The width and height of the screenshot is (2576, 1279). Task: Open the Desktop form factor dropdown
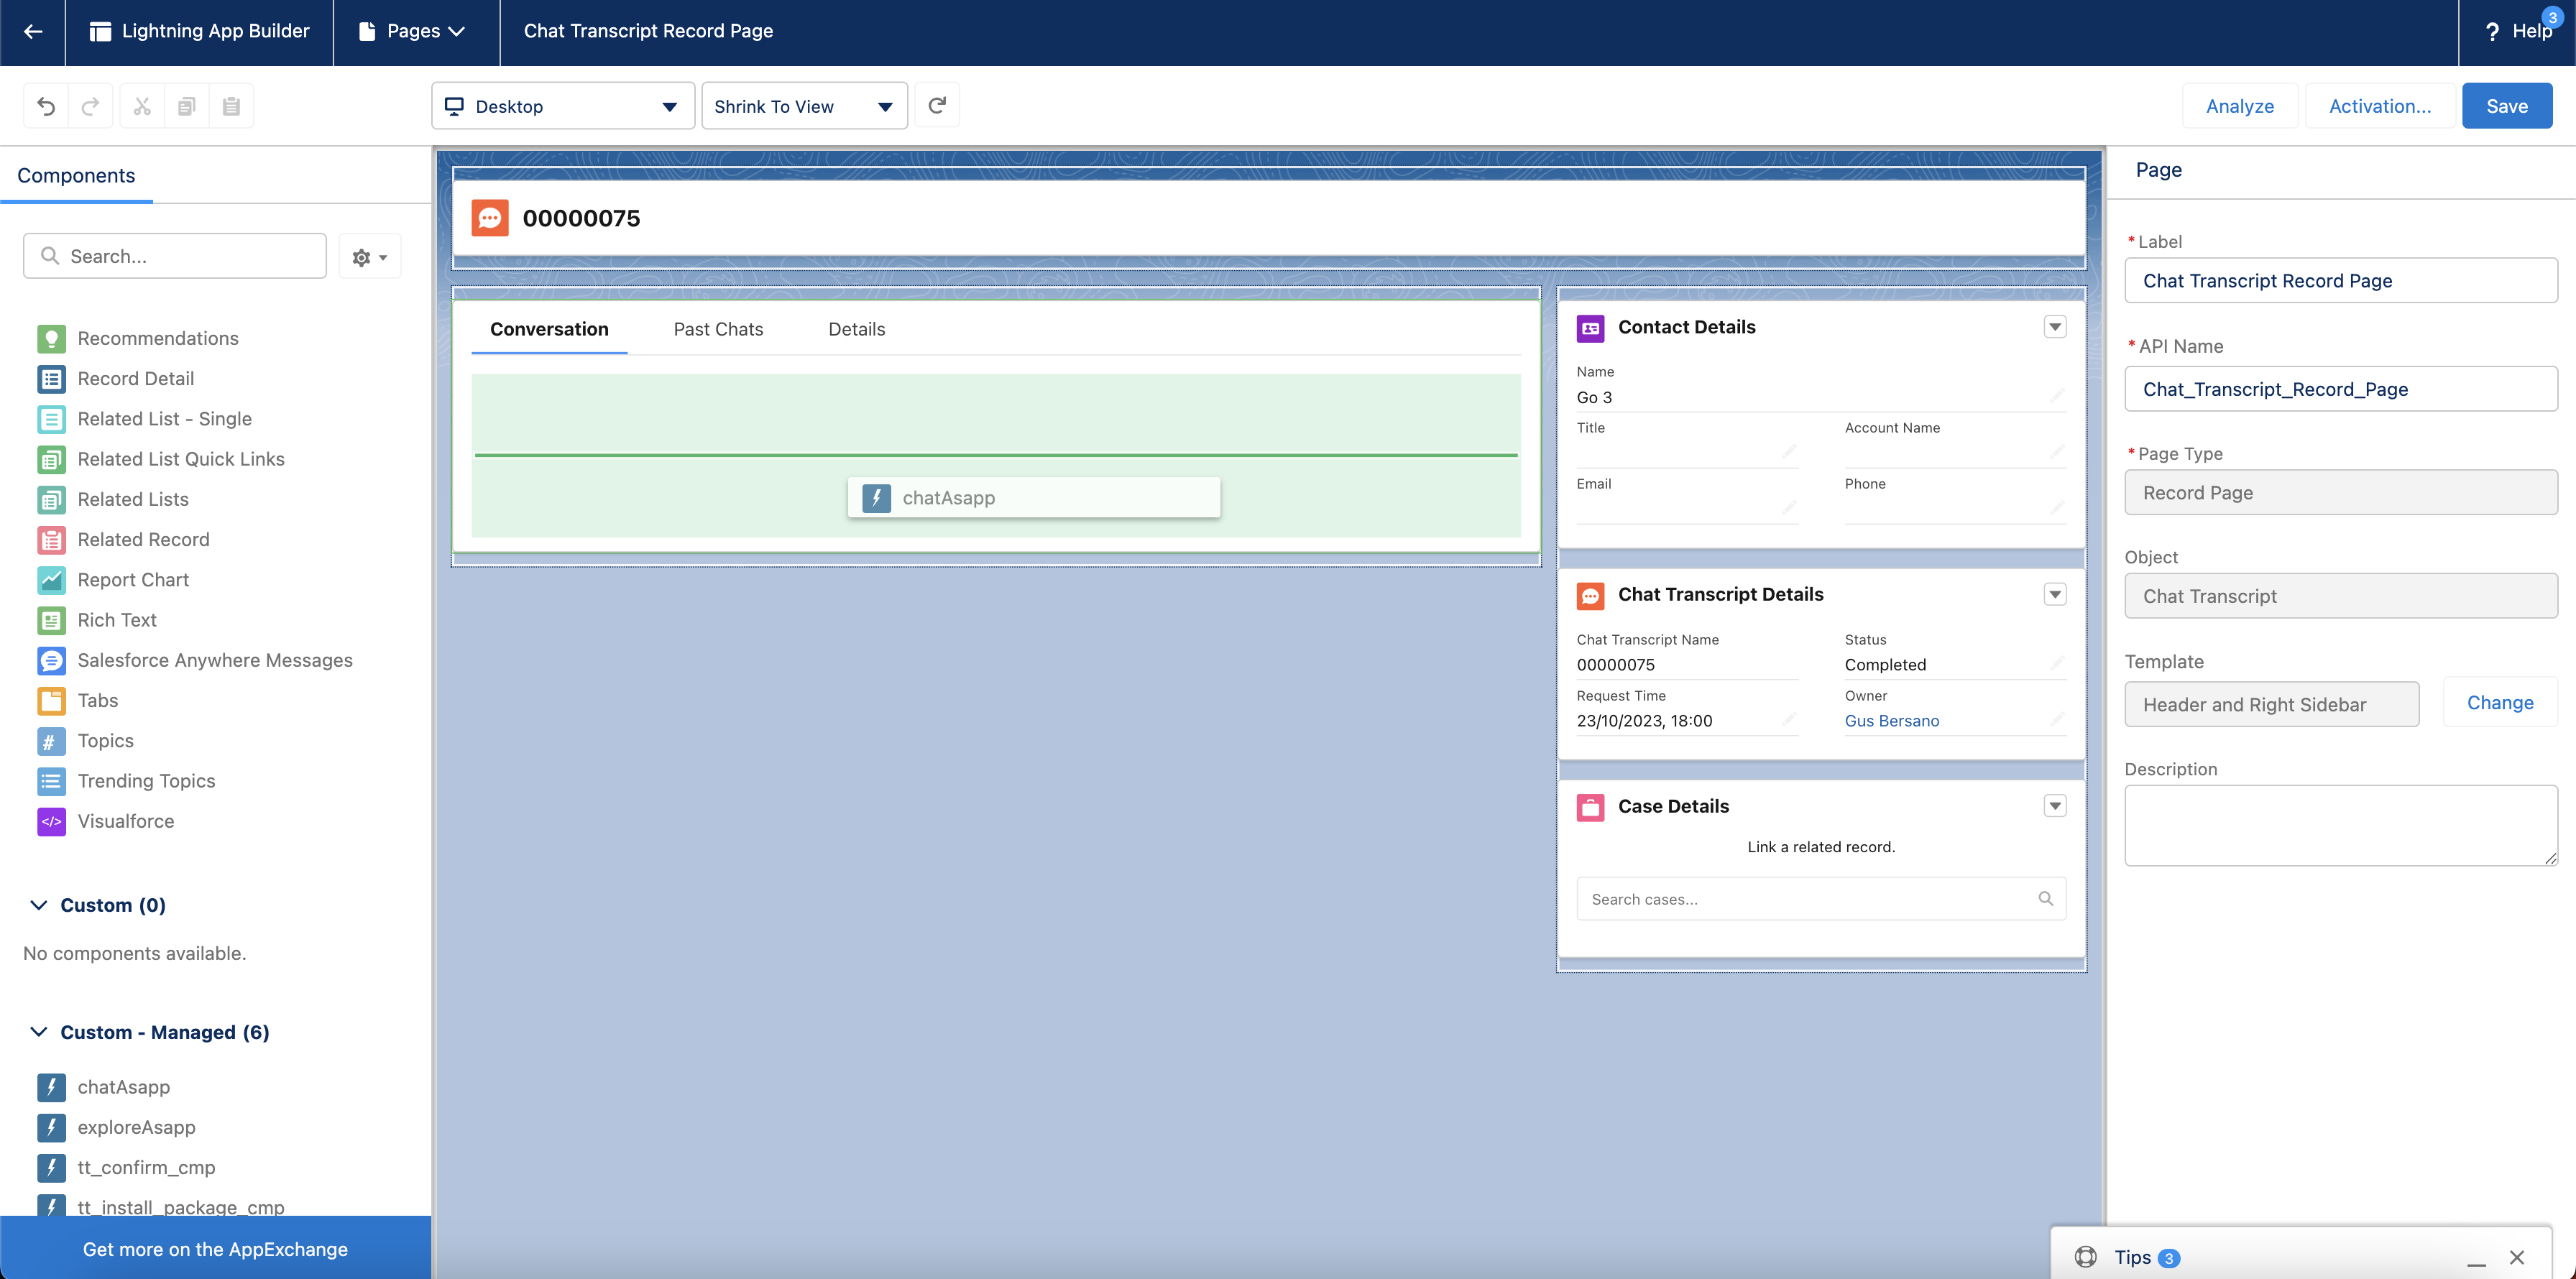(562, 106)
